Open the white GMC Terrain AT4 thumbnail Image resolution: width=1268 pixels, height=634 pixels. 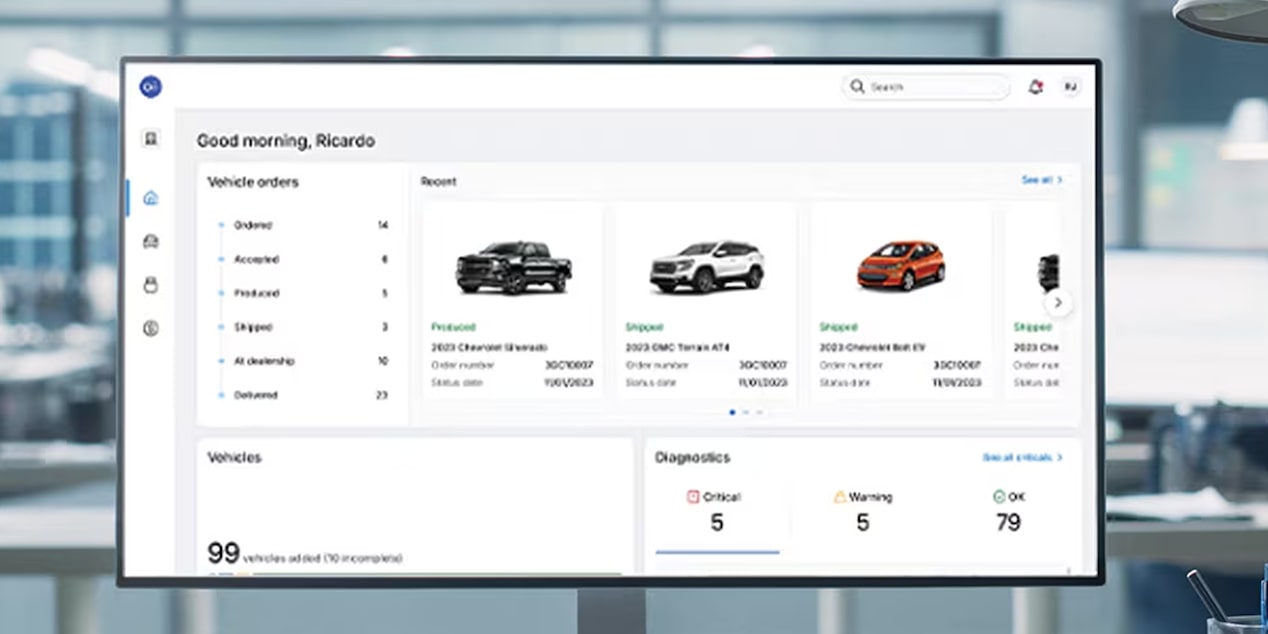coord(707,267)
